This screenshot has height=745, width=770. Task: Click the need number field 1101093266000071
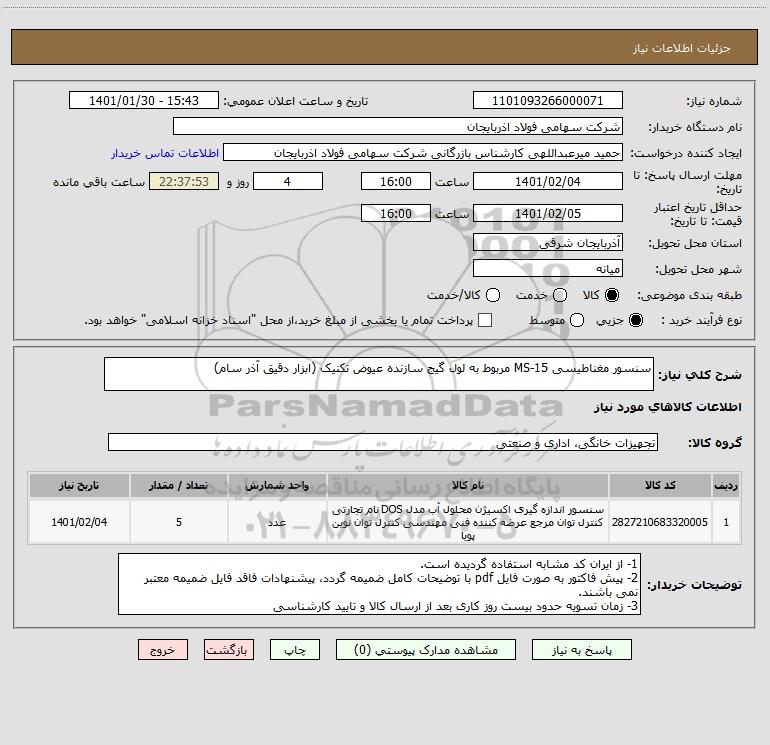pyautogui.click(x=548, y=101)
